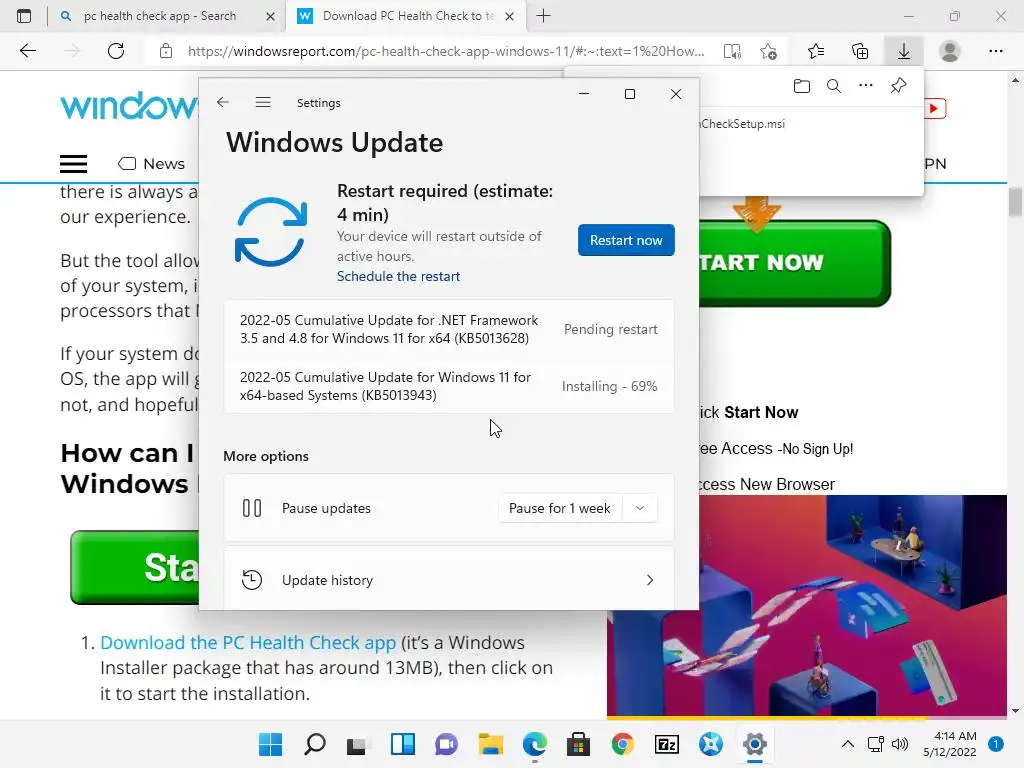The height and width of the screenshot is (768, 1024).
Task: Open the Windows Report hamburger menu
Action: point(73,164)
